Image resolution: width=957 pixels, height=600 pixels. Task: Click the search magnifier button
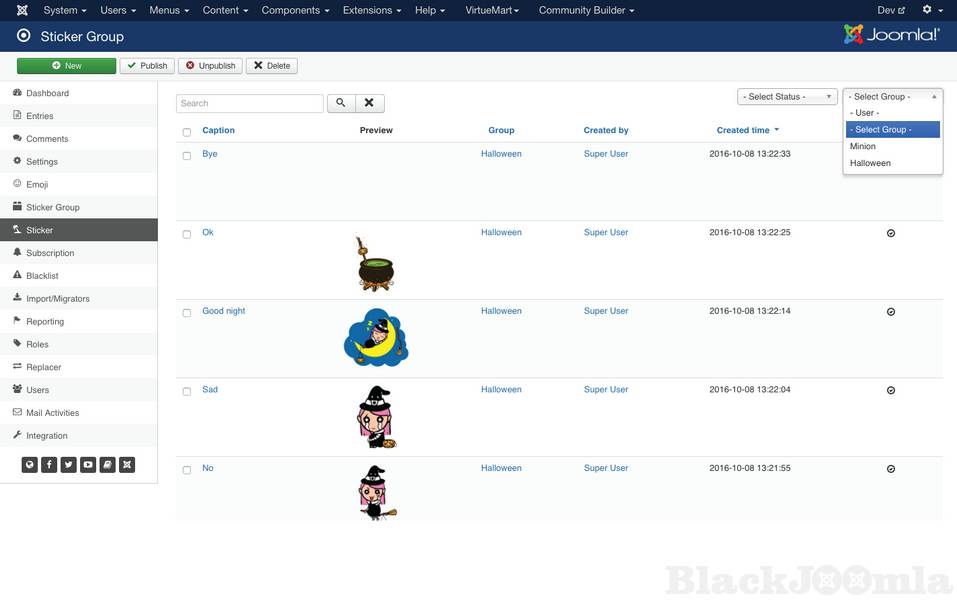[341, 103]
